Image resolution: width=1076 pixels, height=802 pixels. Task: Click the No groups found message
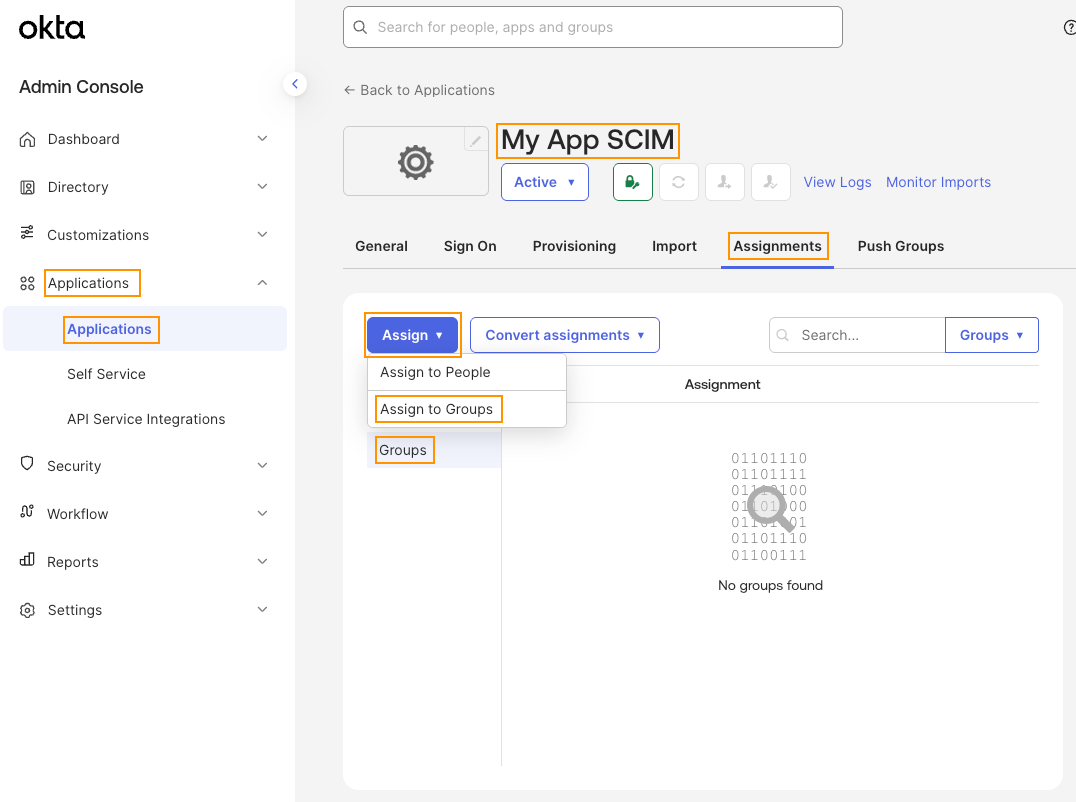point(770,585)
